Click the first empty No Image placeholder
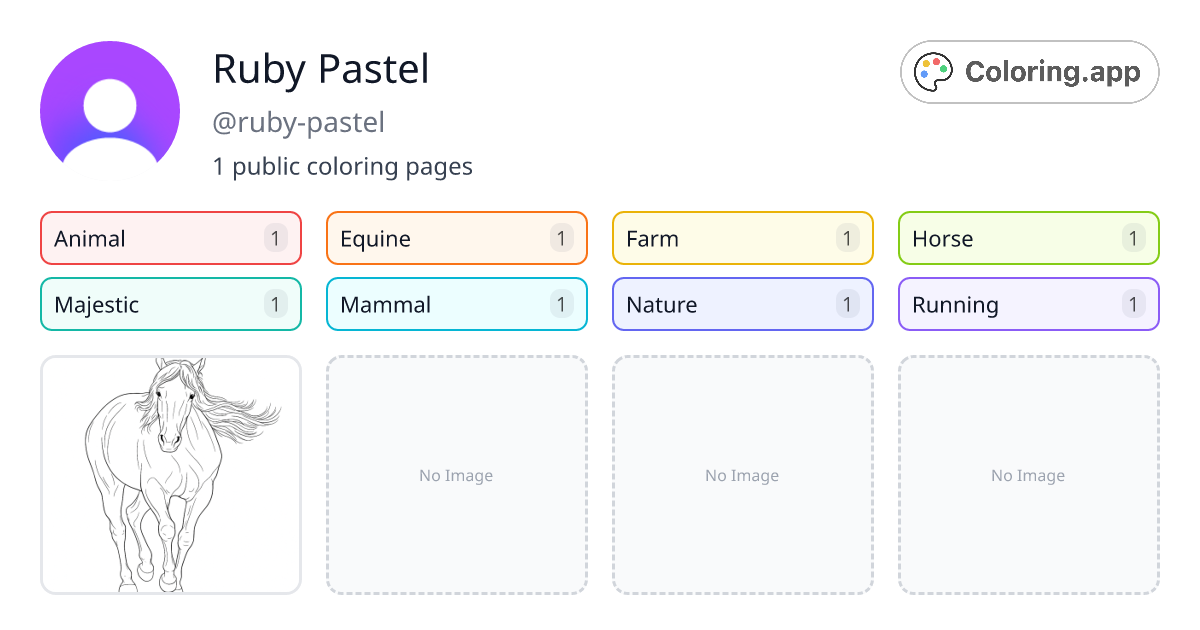The image size is (1200, 630). click(457, 475)
